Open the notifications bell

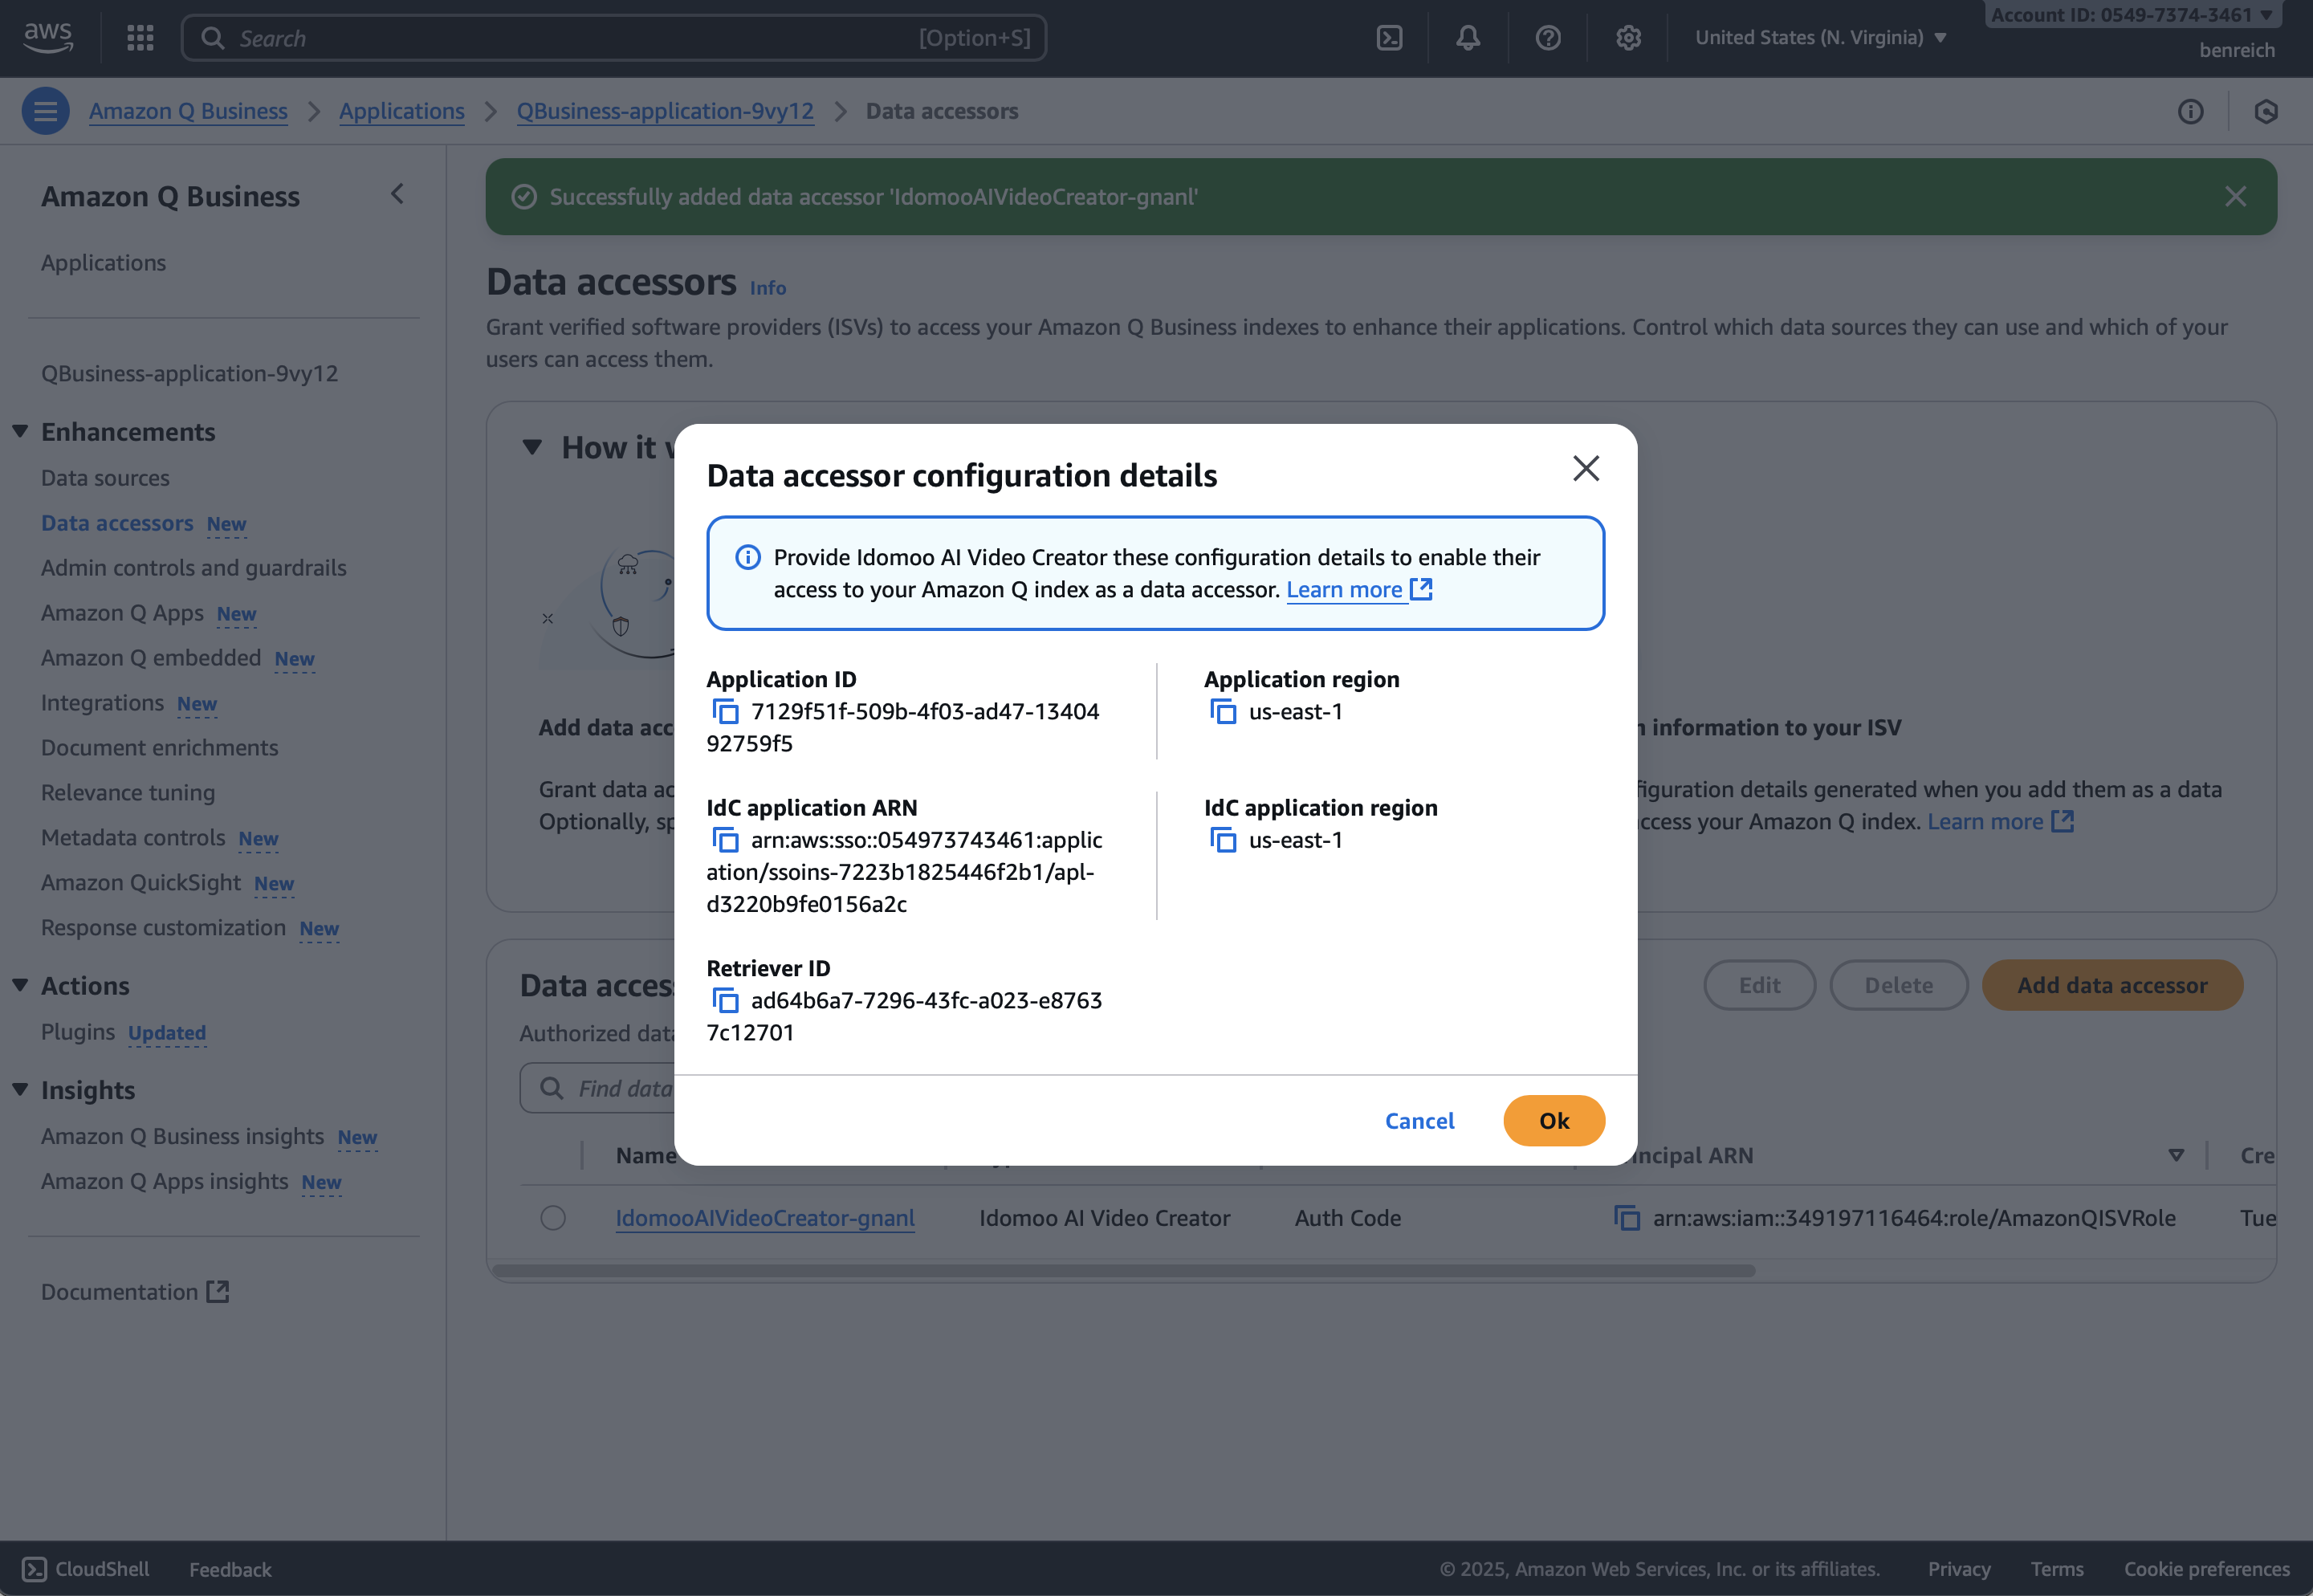1467,38
